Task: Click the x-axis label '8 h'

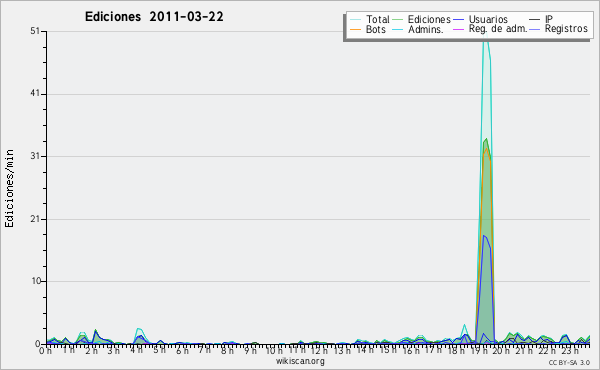Action: [x=227, y=350]
